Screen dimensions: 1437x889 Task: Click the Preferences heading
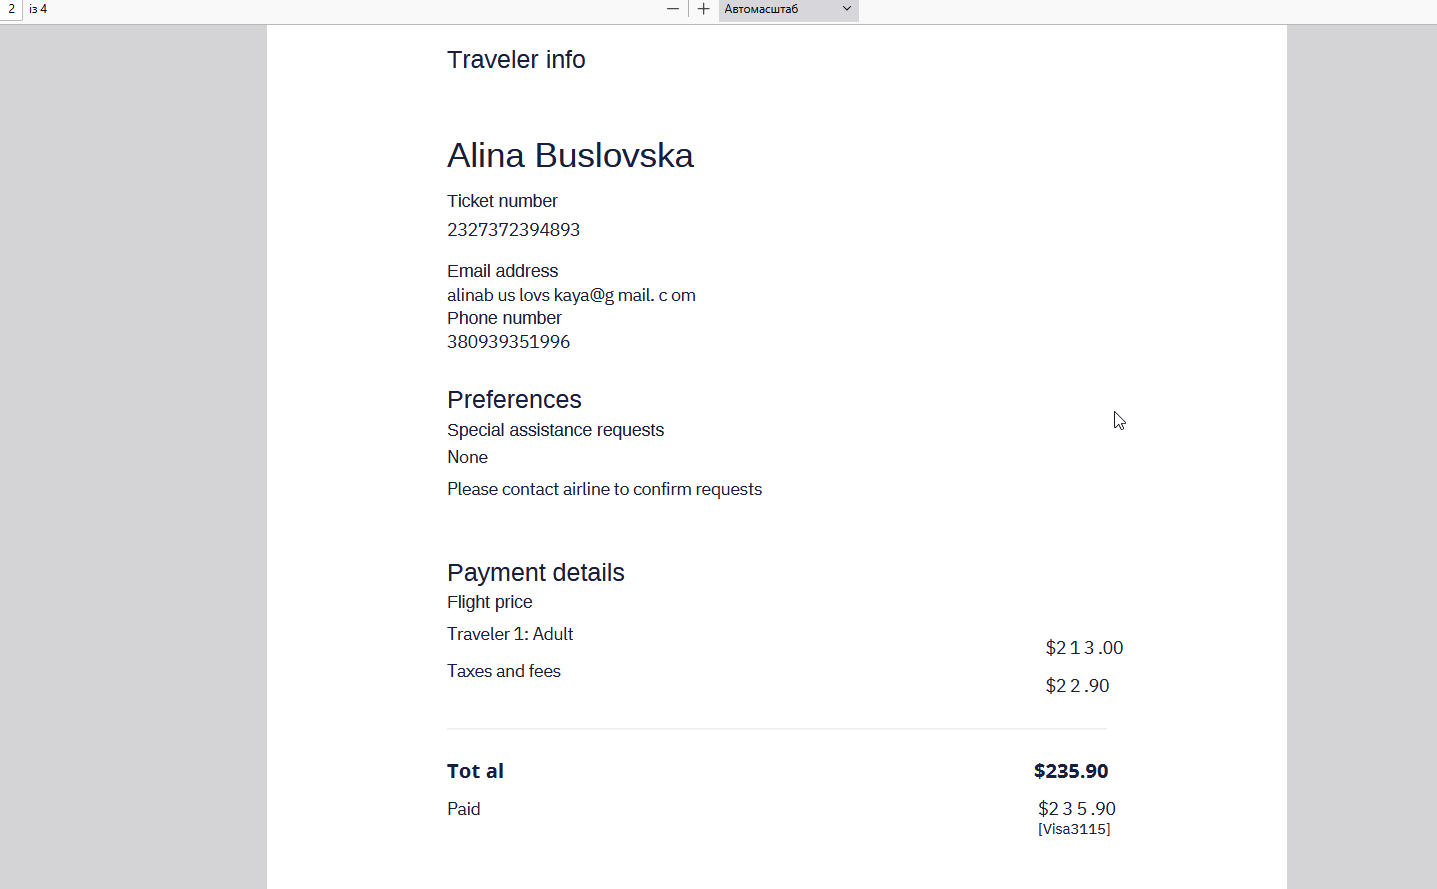[514, 400]
